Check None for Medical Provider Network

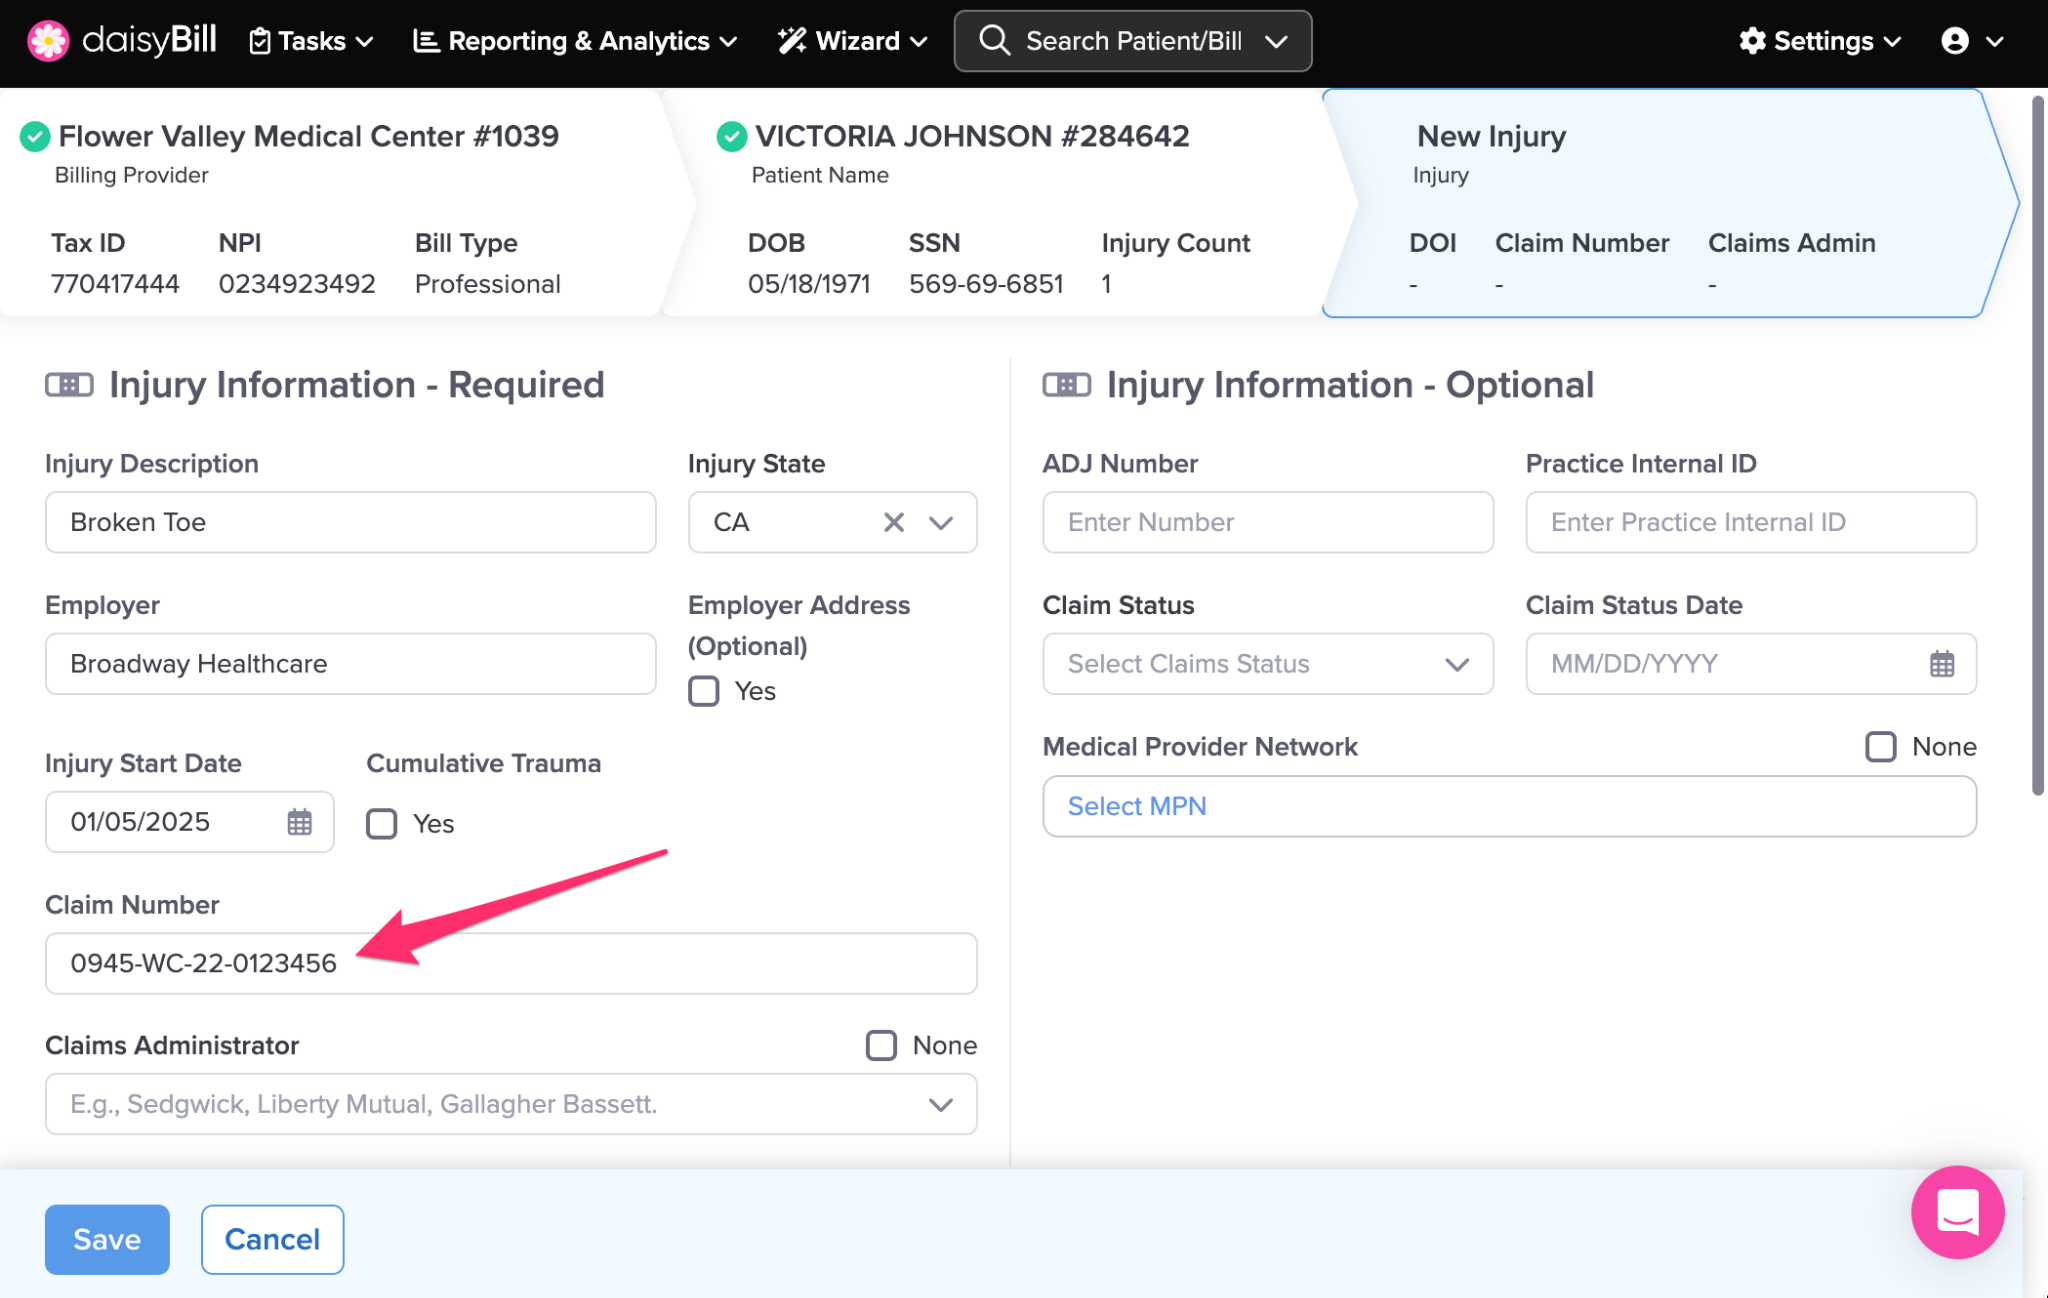1880,747
